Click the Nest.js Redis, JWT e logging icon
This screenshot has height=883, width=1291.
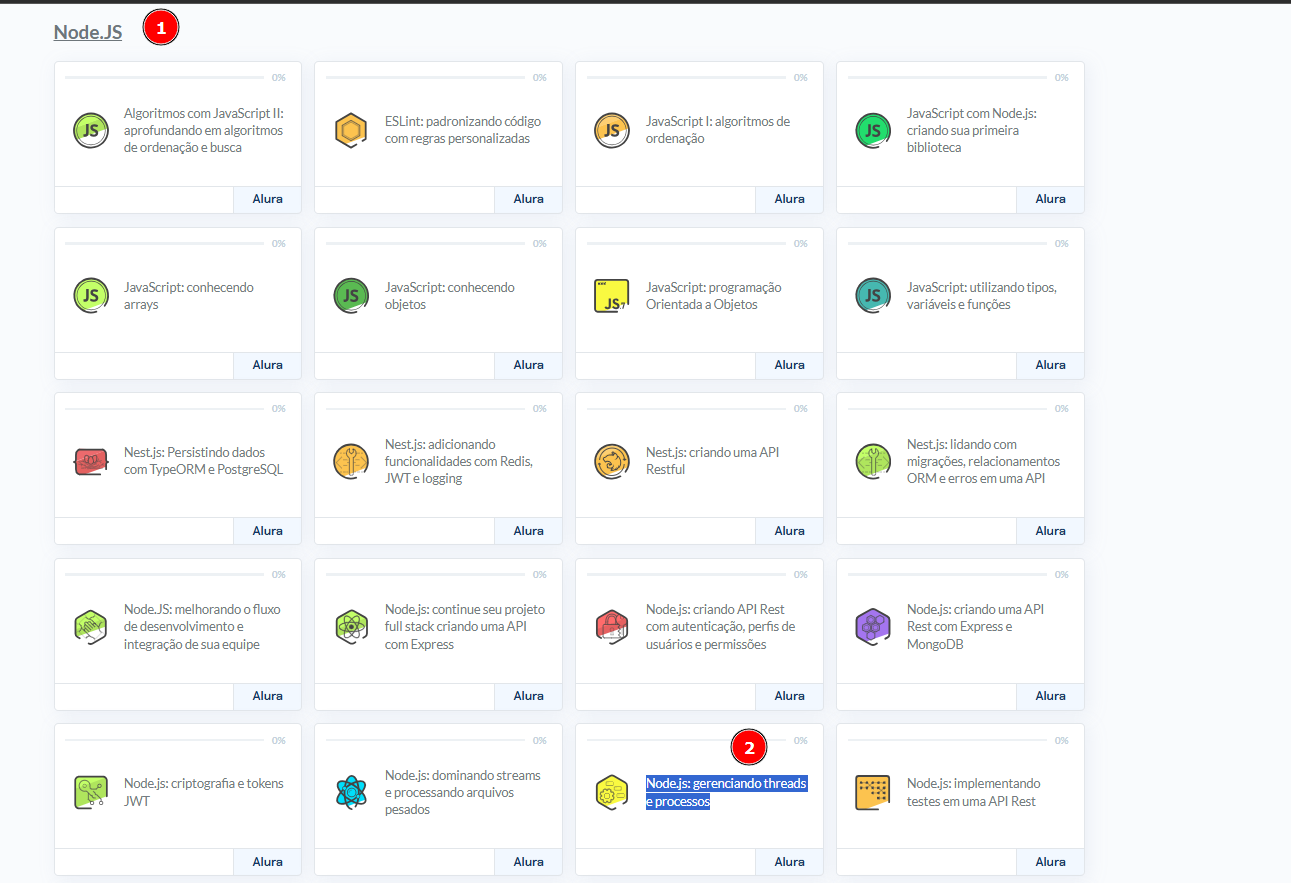click(351, 461)
